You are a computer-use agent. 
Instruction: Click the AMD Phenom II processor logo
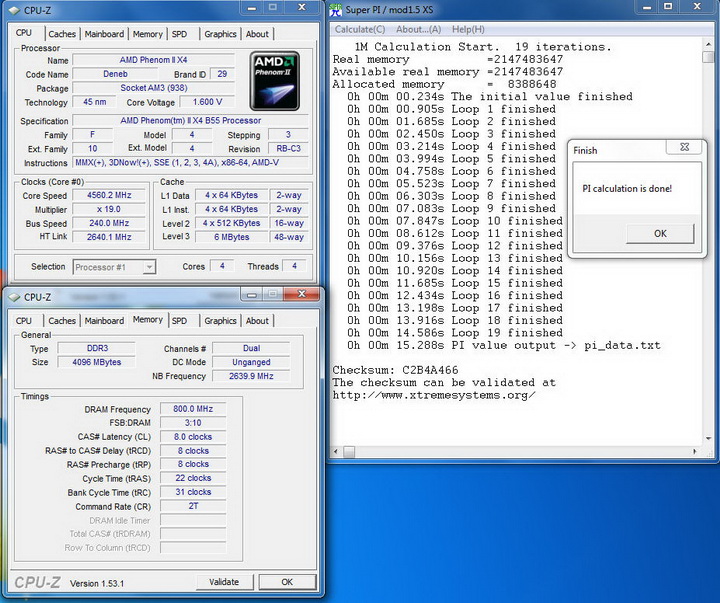click(x=275, y=81)
